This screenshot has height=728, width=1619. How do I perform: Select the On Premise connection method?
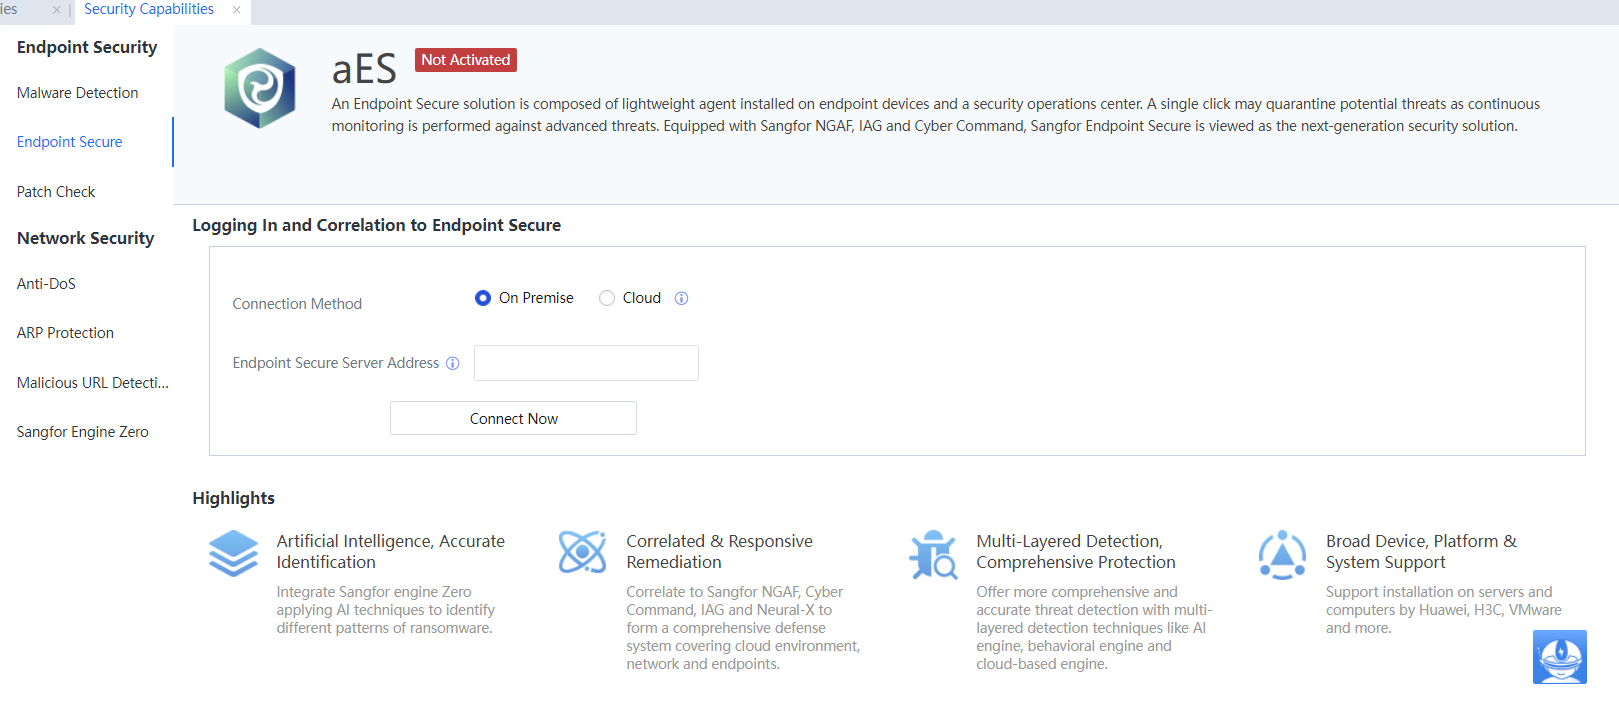483,298
